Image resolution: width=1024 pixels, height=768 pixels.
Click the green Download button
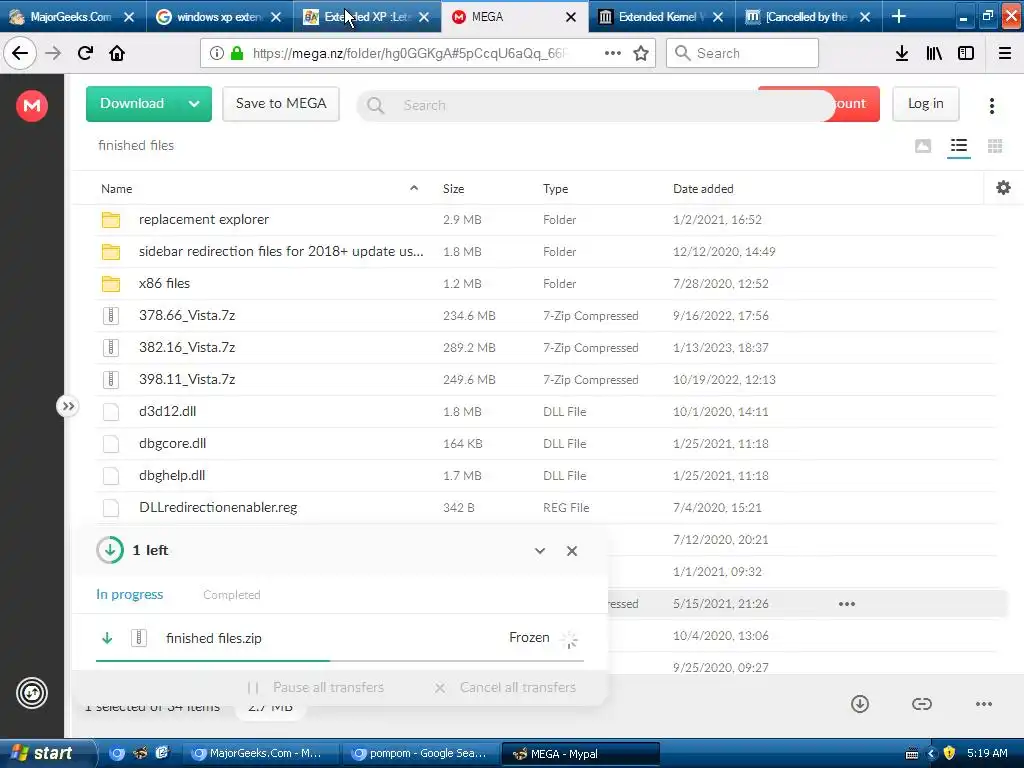click(x=133, y=104)
